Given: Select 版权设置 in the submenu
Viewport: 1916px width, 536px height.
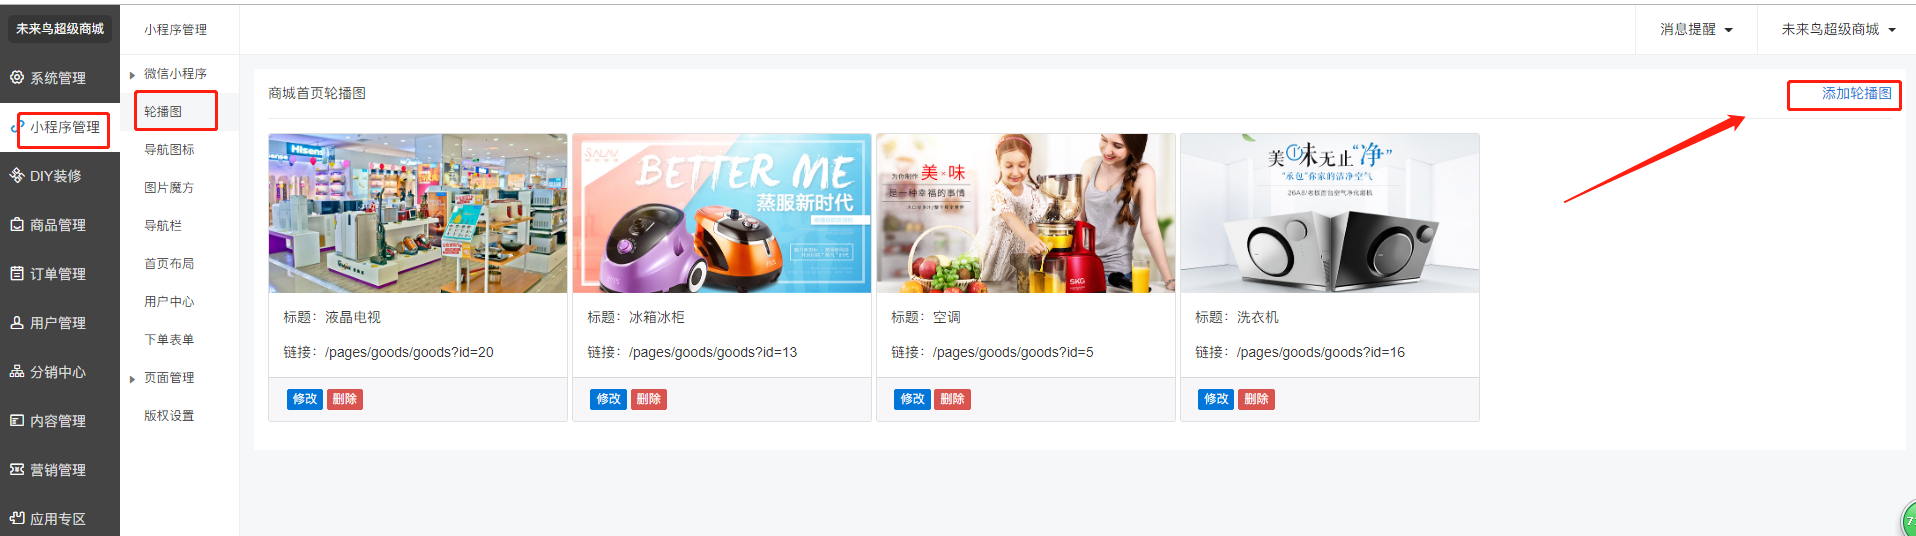Looking at the screenshot, I should coord(169,415).
